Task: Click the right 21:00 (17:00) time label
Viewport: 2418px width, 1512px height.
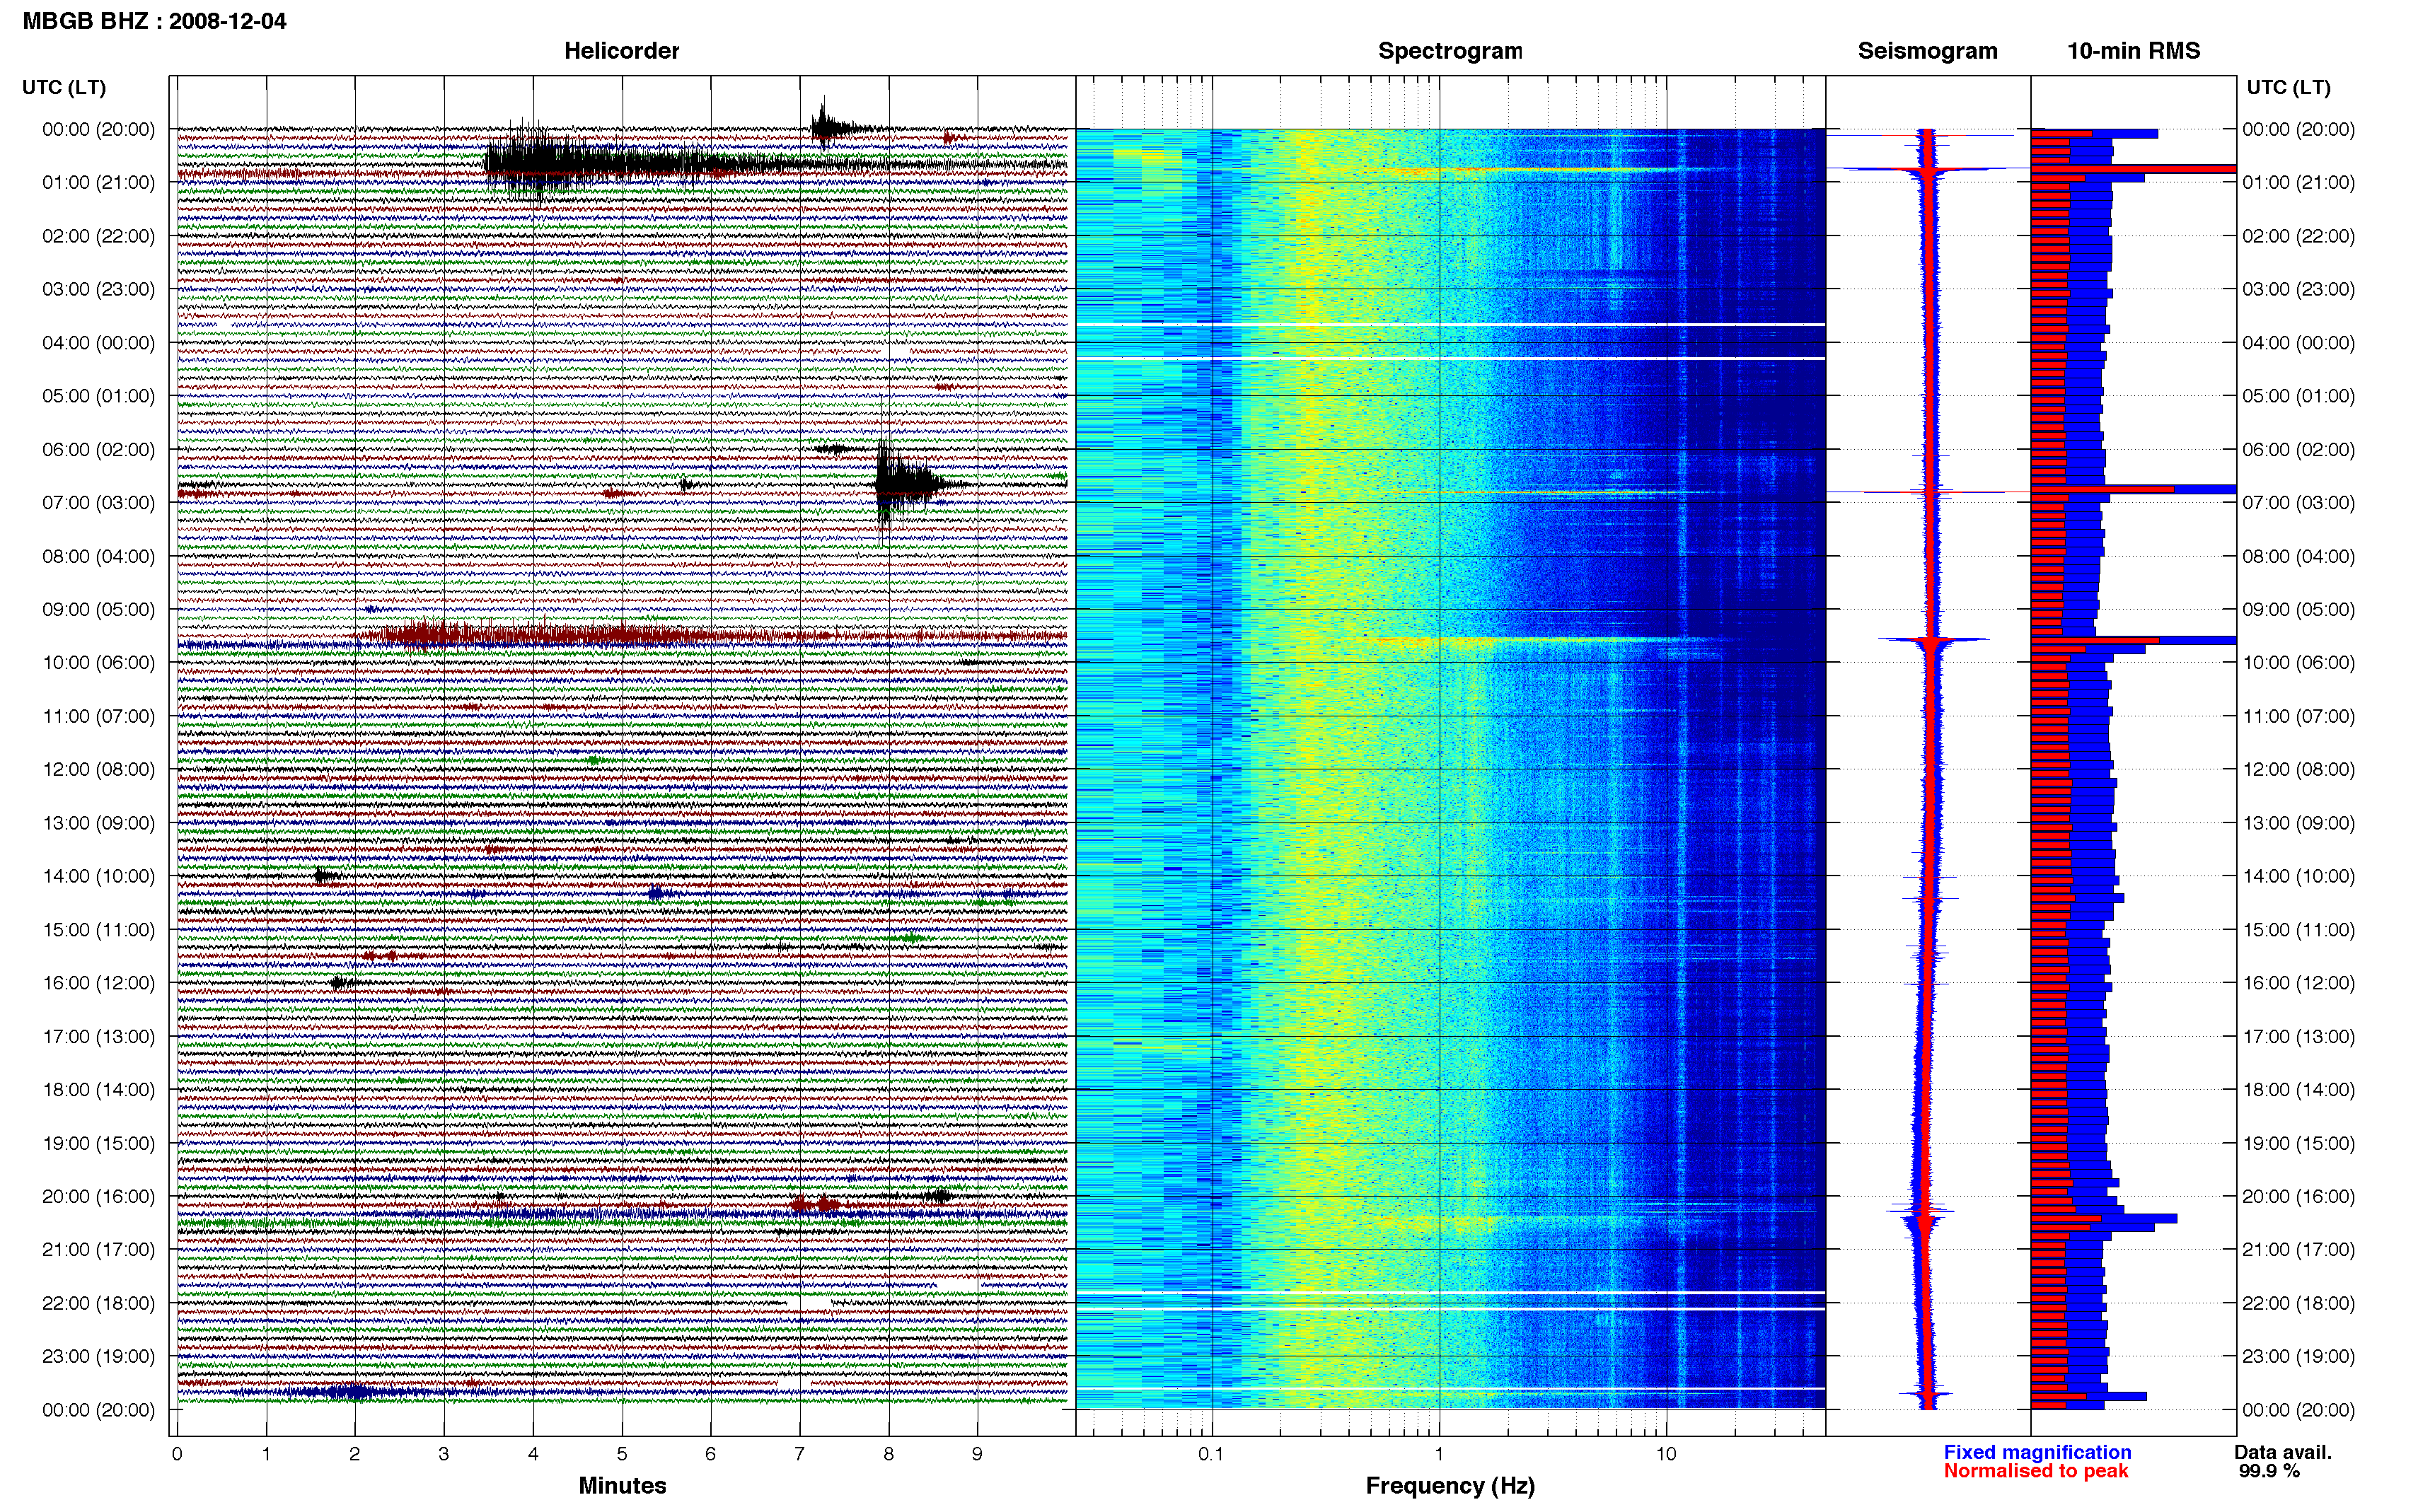Action: (x=2298, y=1249)
